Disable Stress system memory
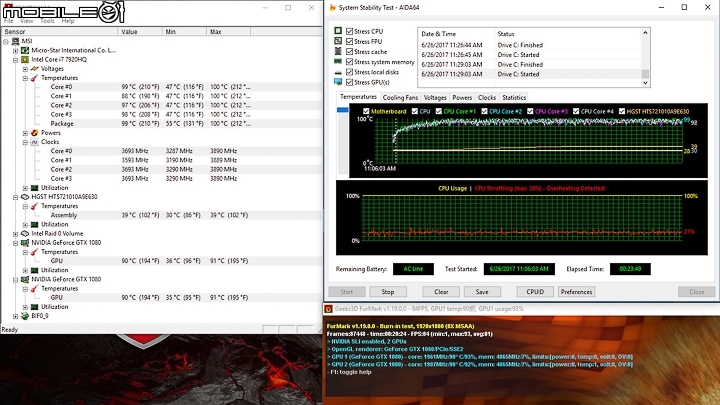Image resolution: width=720 pixels, height=405 pixels. click(349, 62)
